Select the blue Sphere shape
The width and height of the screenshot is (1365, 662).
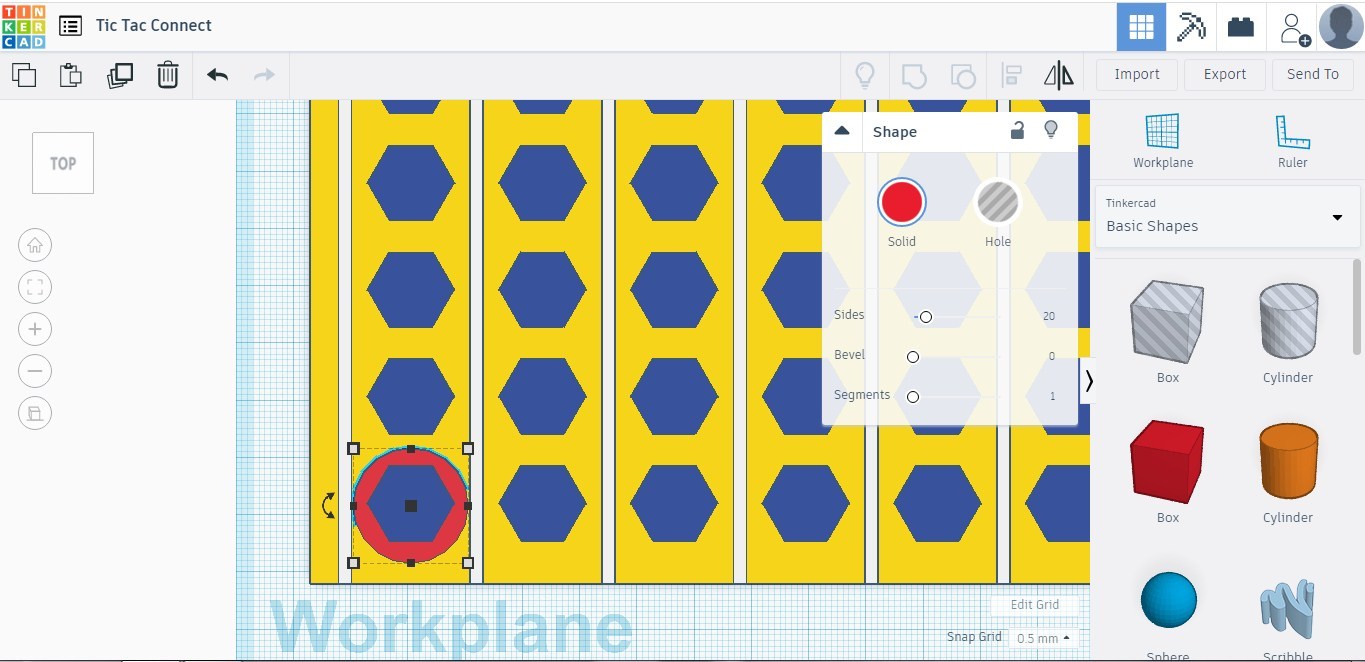tap(1166, 600)
